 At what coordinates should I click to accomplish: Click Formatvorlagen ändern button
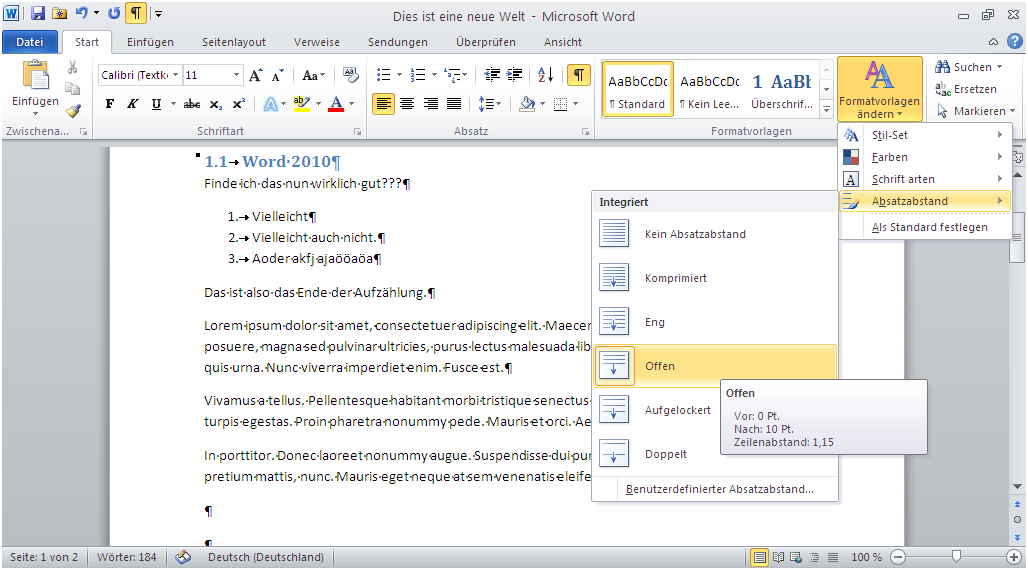[880, 89]
